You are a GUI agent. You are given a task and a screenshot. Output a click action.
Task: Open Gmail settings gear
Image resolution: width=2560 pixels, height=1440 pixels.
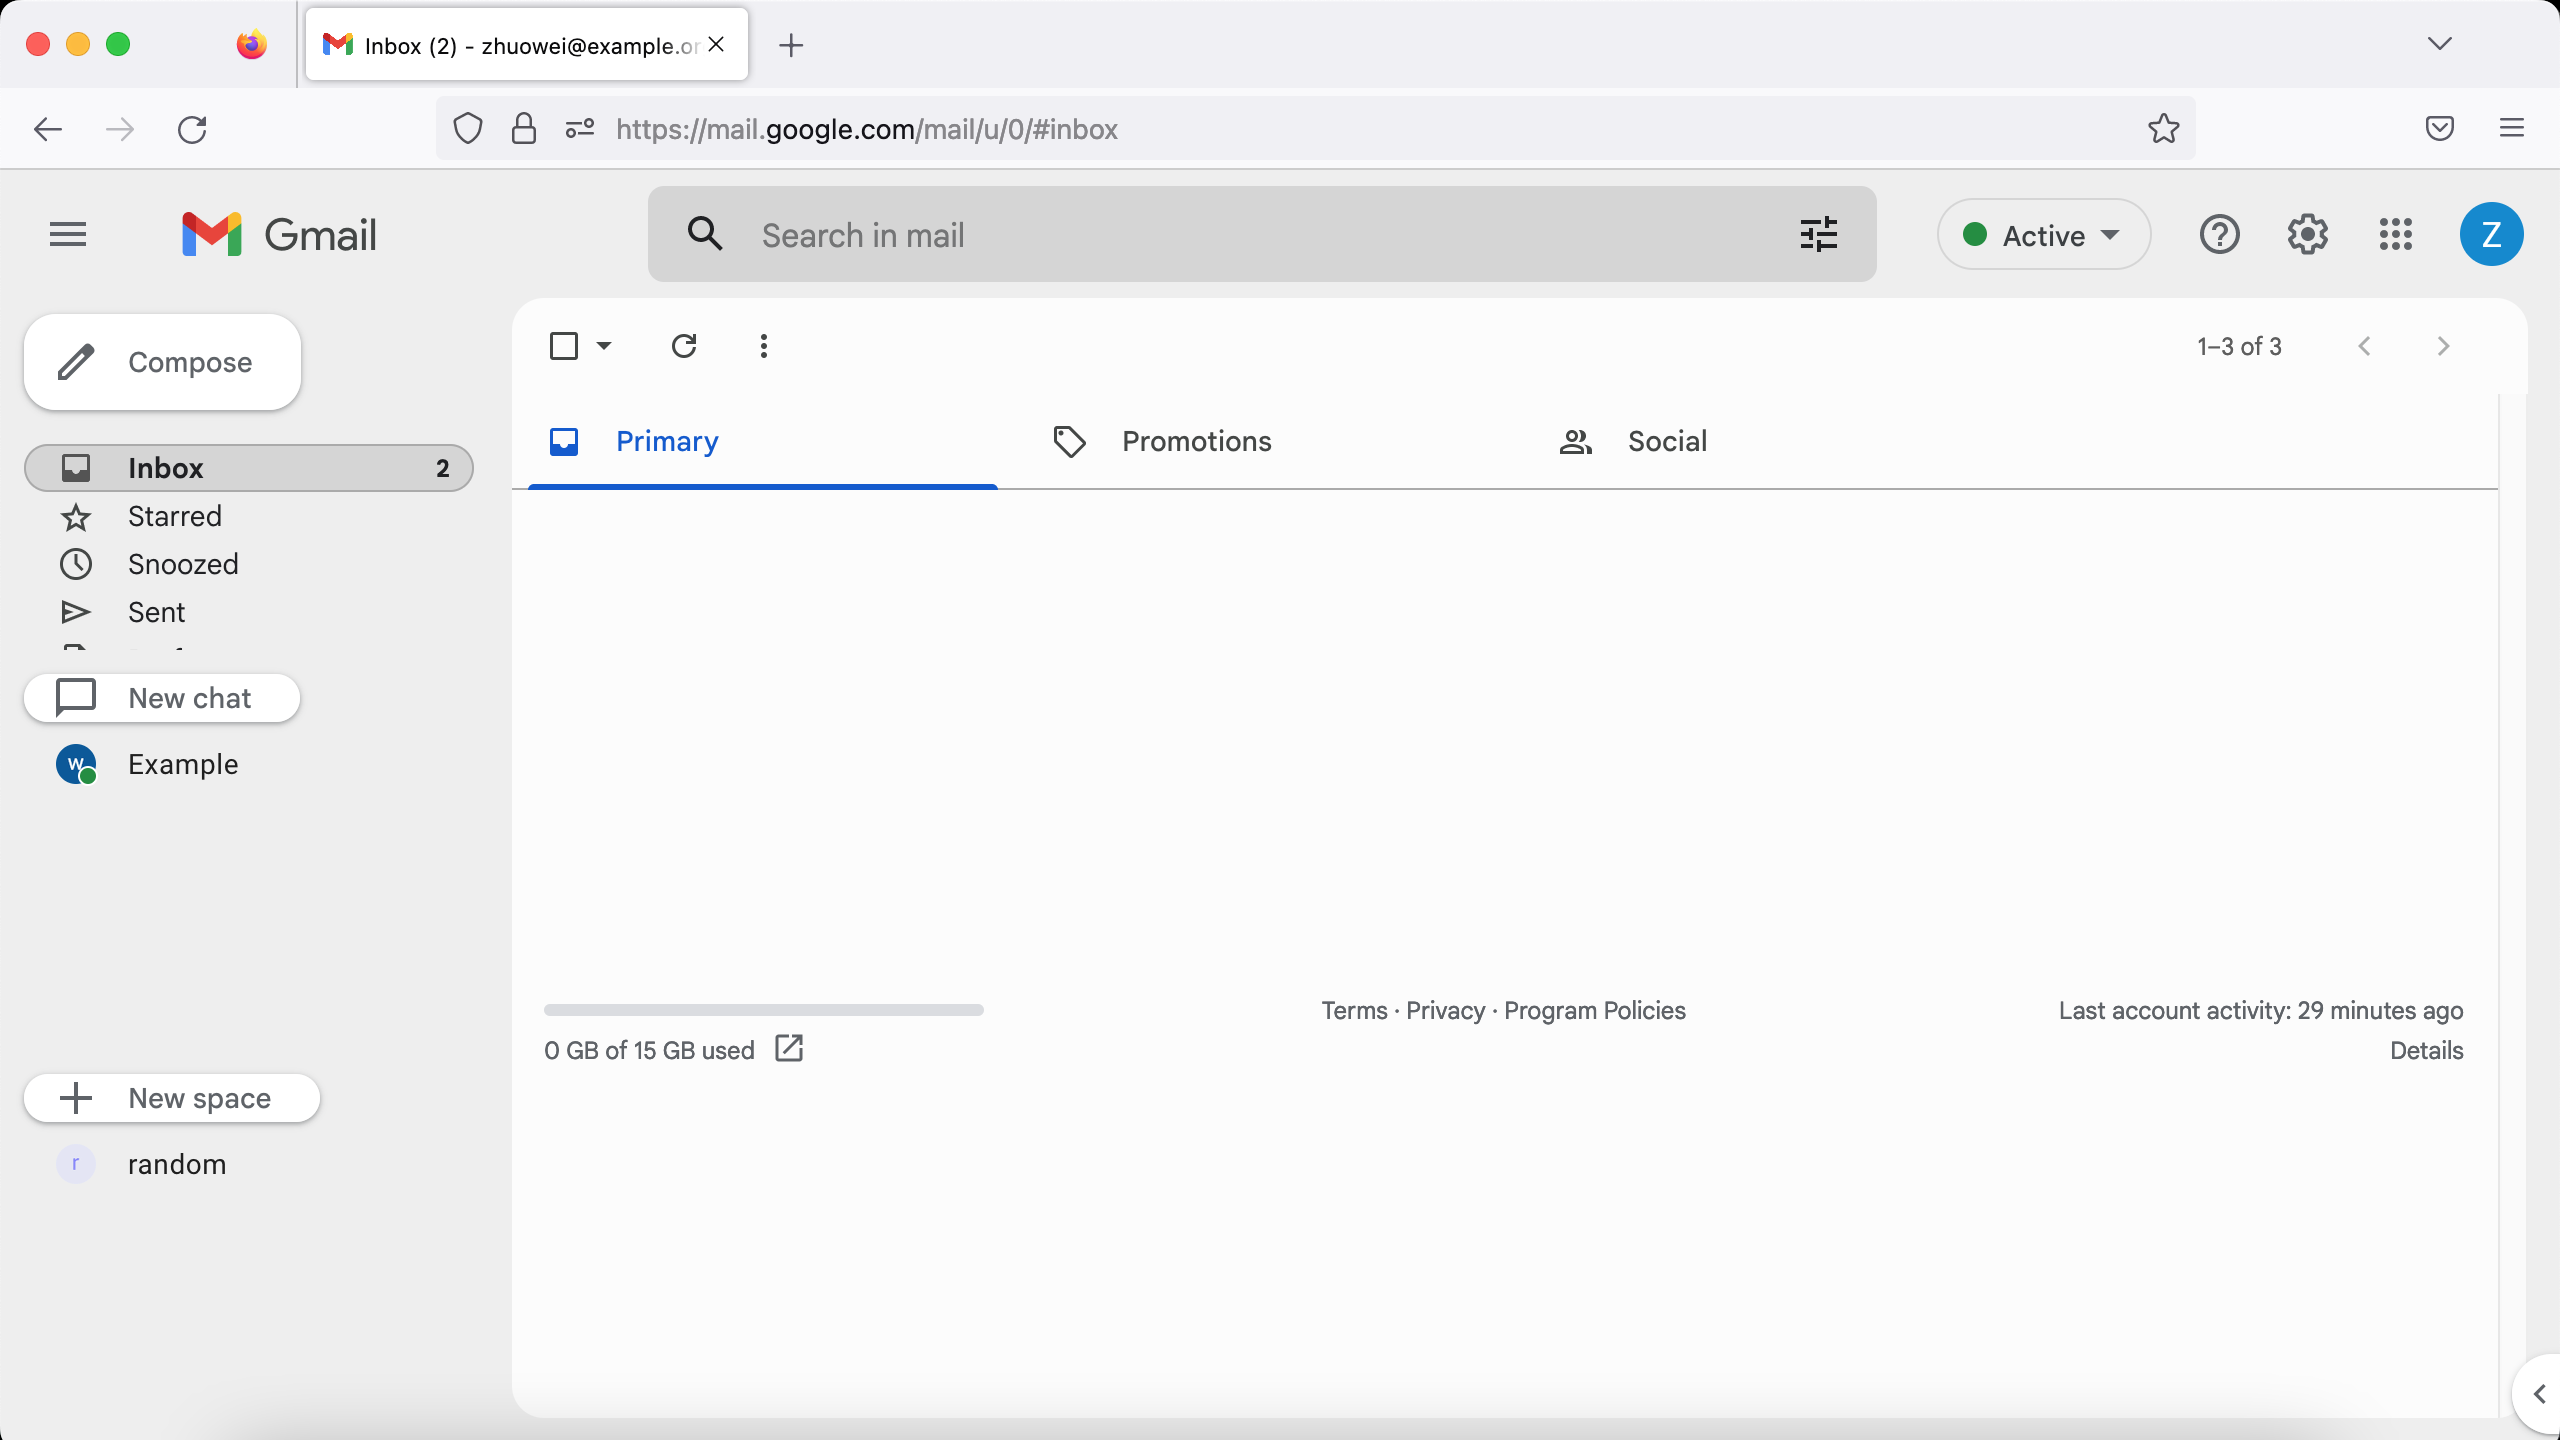coord(2307,234)
